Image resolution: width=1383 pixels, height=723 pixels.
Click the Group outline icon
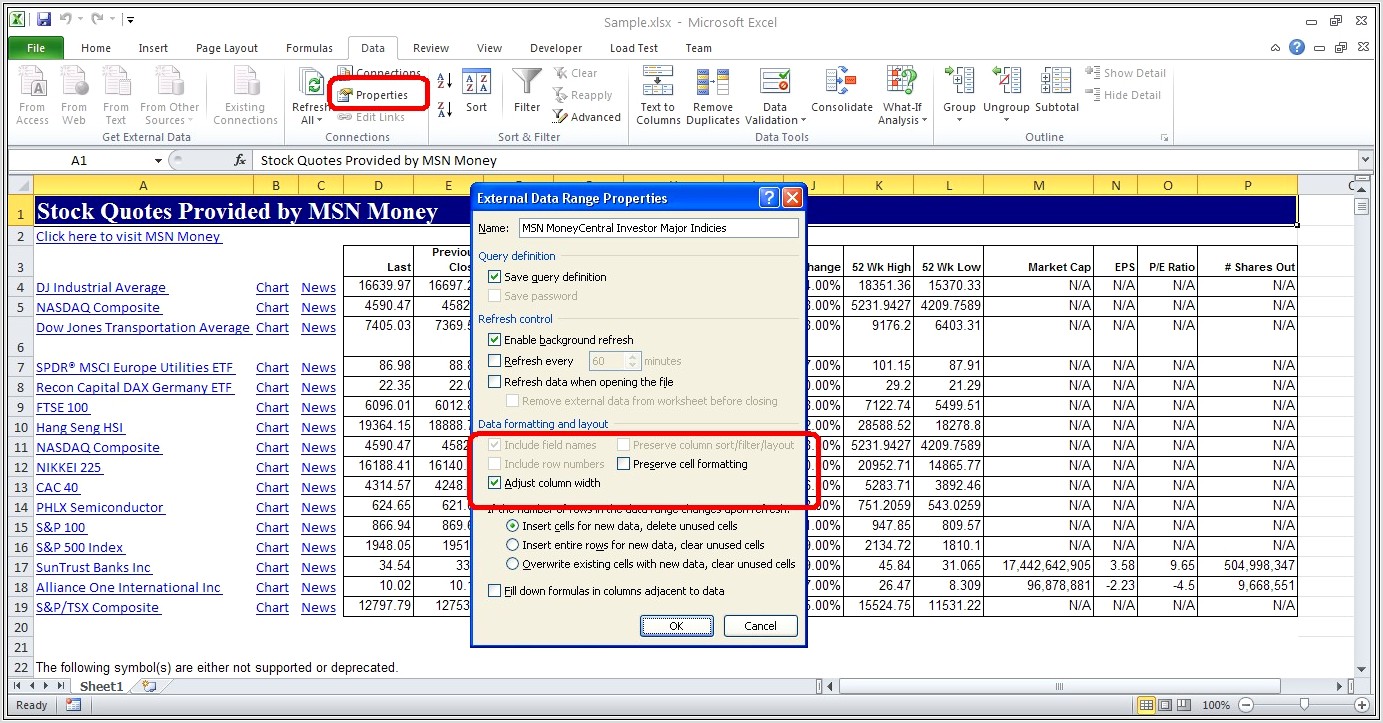(x=959, y=82)
